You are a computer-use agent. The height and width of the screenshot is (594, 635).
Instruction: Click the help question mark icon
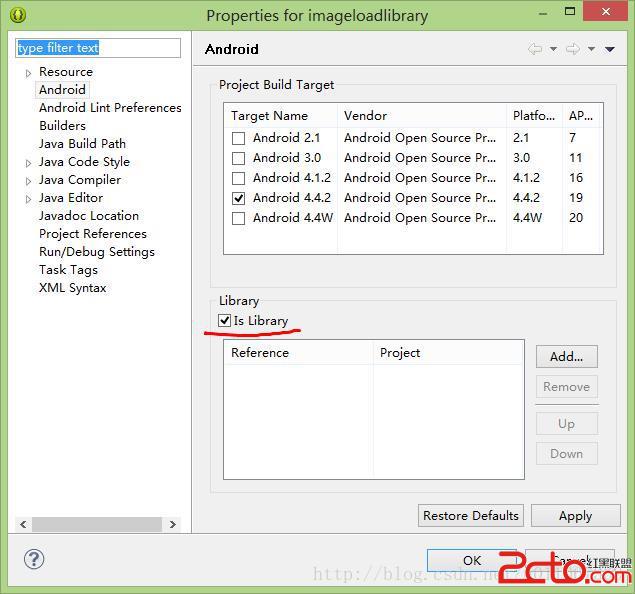click(34, 559)
